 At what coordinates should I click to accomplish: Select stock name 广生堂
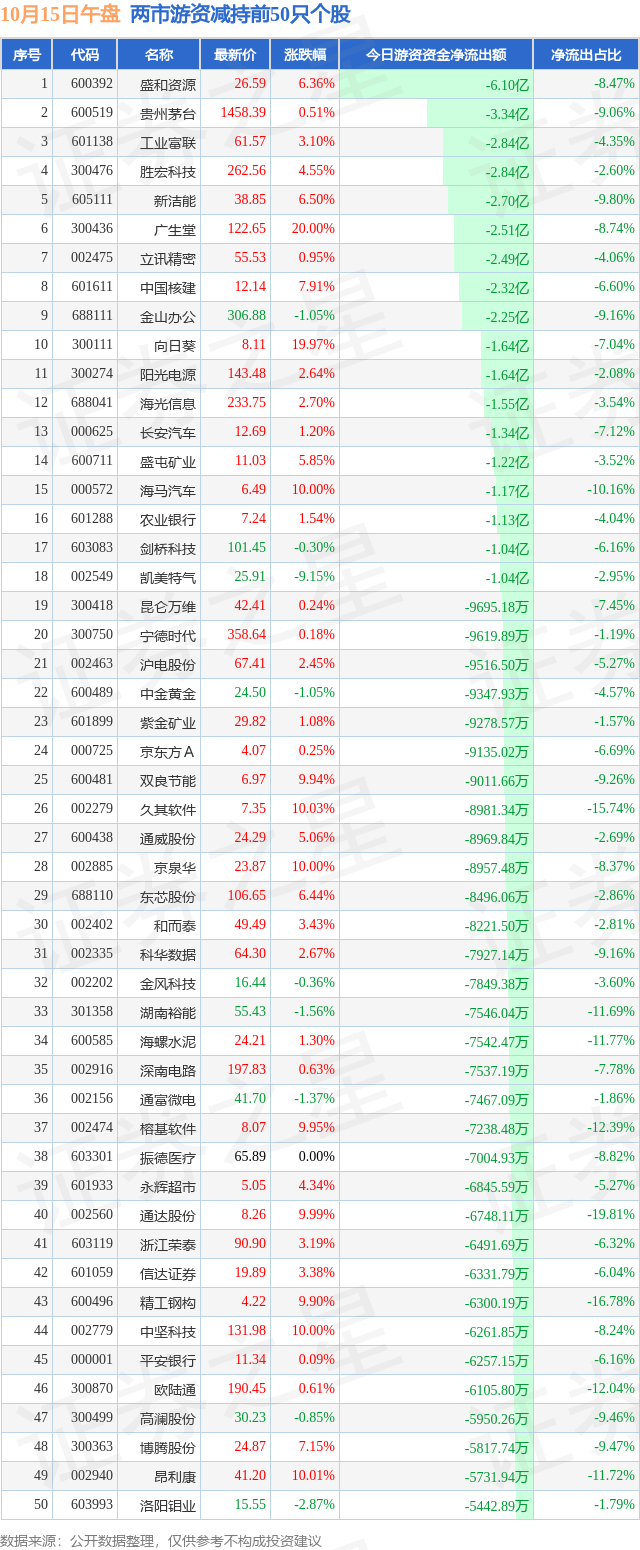click(175, 229)
